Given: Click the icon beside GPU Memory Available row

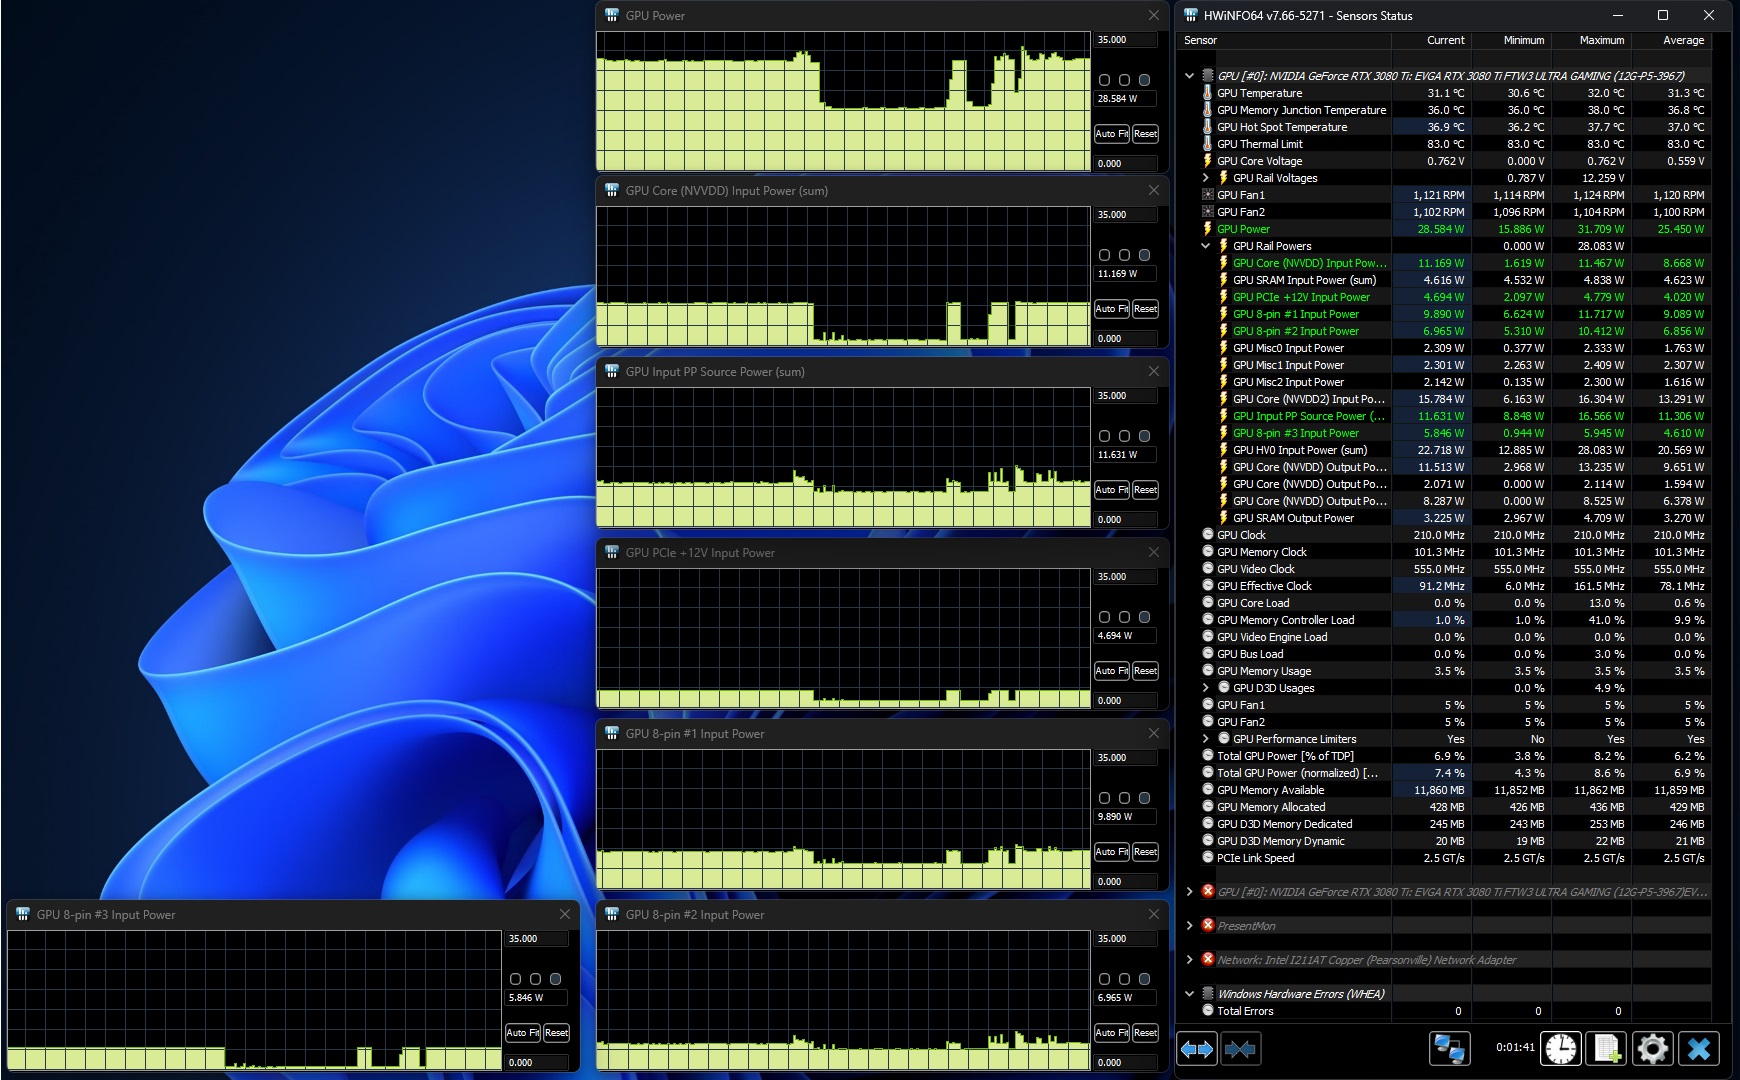Looking at the screenshot, I should tap(1207, 790).
